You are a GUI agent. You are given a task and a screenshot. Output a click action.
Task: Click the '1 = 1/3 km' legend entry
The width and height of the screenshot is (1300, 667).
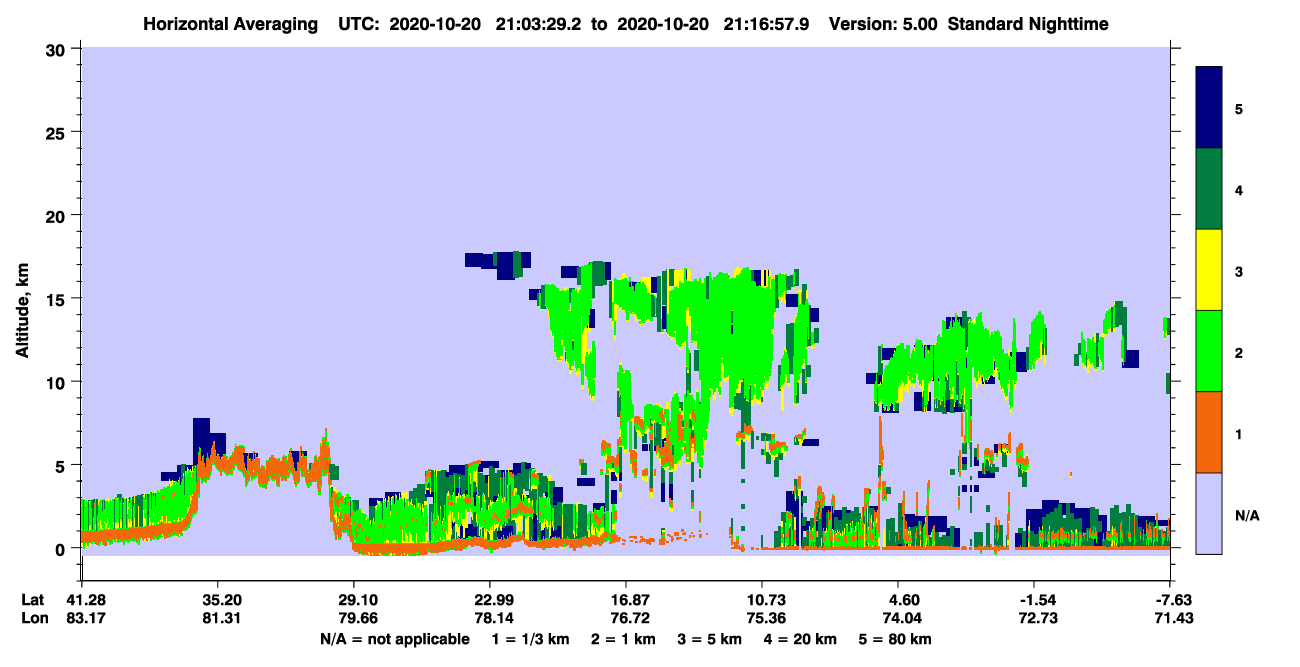point(528,639)
